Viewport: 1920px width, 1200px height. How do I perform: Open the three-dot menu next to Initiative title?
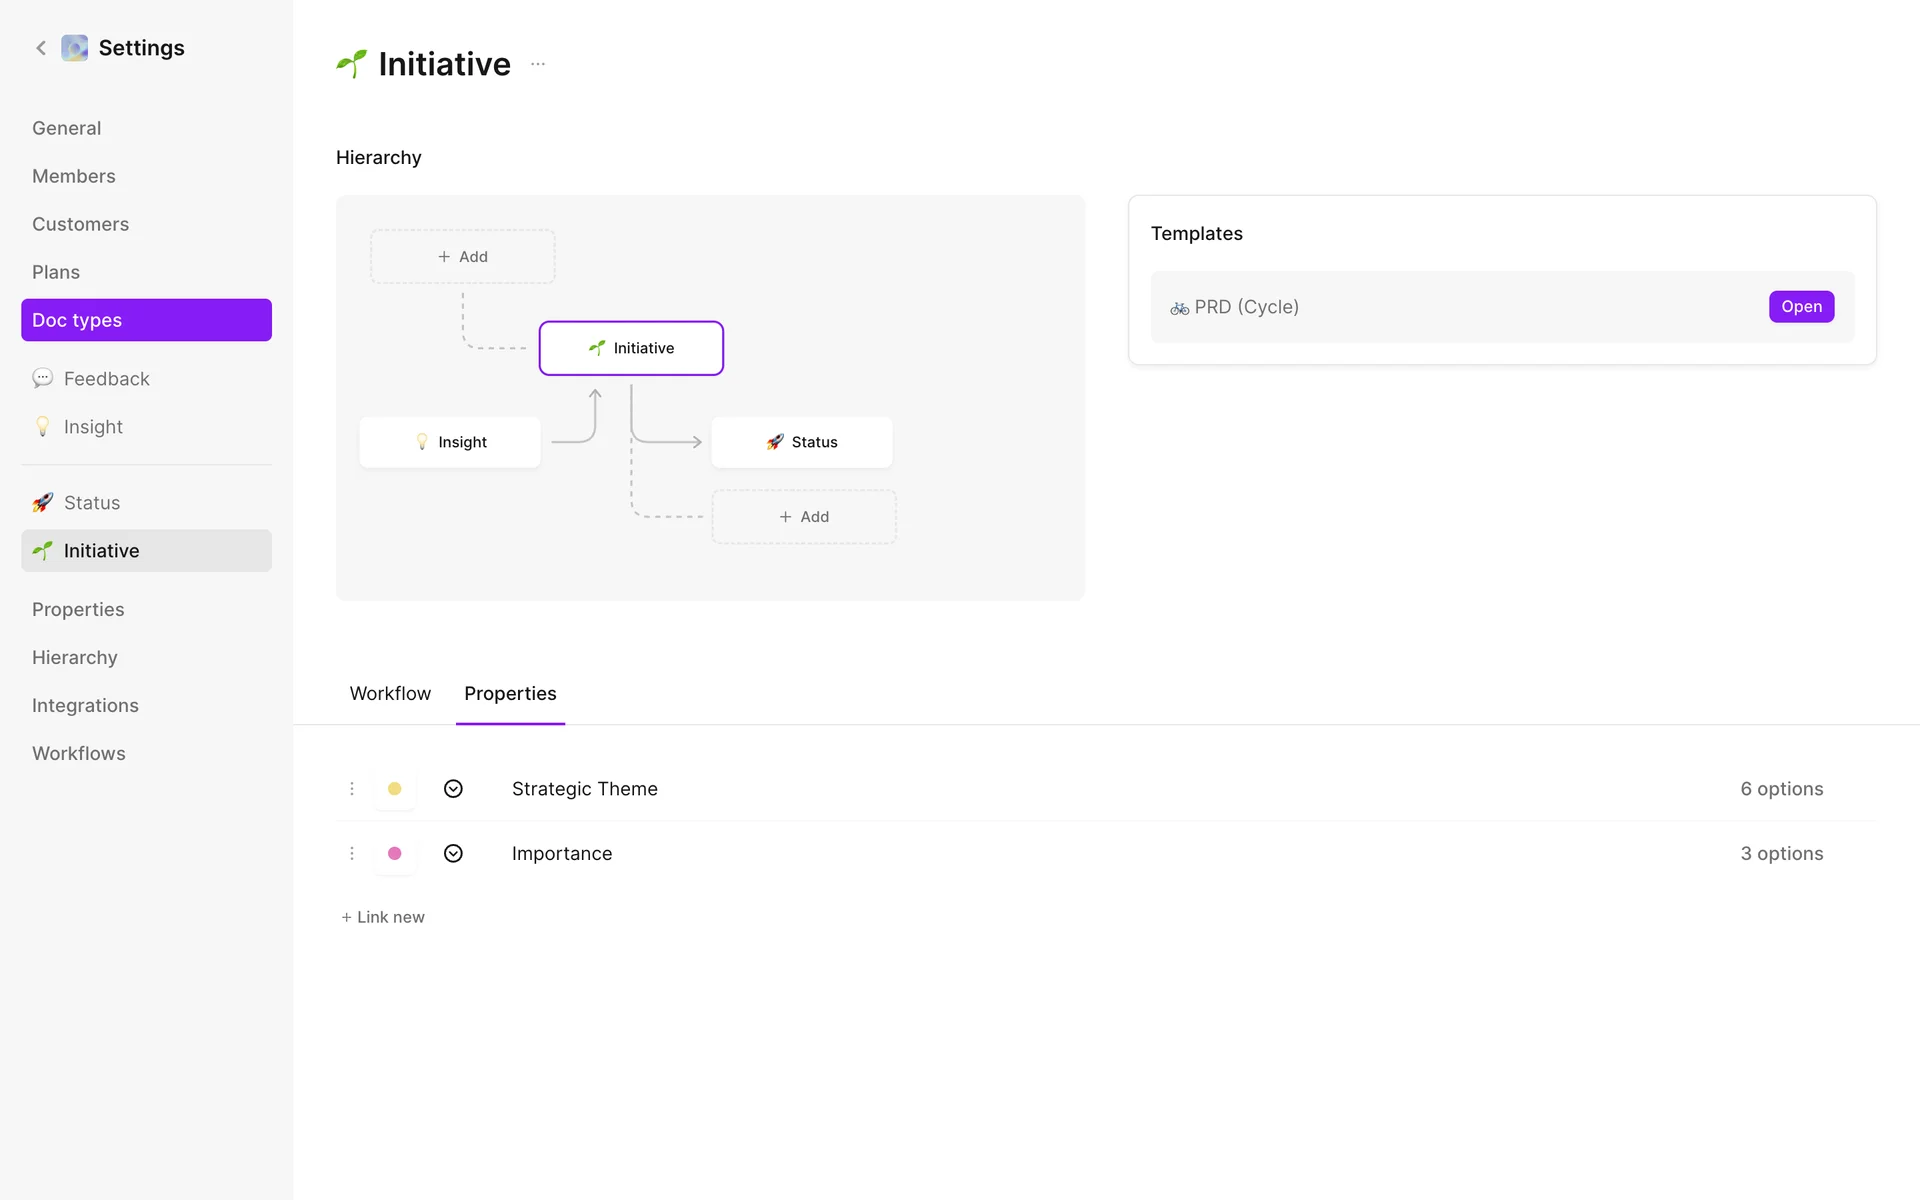(x=538, y=64)
